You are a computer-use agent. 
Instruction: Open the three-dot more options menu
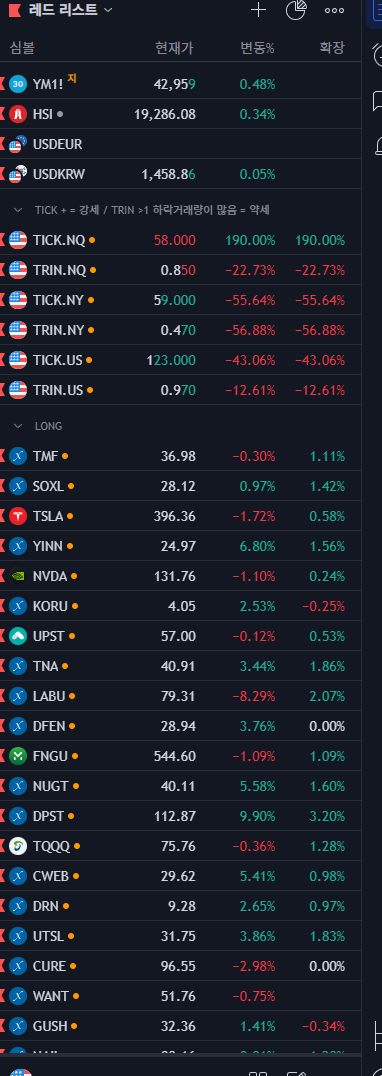tap(334, 10)
